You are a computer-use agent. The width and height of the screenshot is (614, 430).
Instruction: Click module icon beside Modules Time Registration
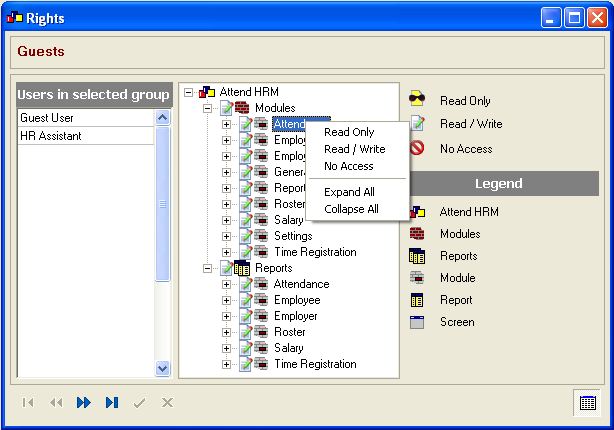(261, 252)
